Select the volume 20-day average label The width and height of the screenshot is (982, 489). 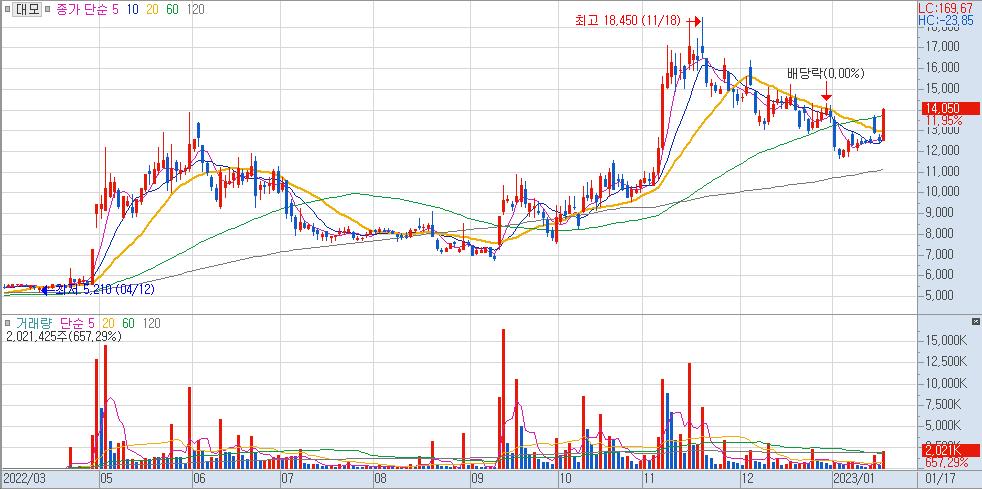[x=108, y=323]
